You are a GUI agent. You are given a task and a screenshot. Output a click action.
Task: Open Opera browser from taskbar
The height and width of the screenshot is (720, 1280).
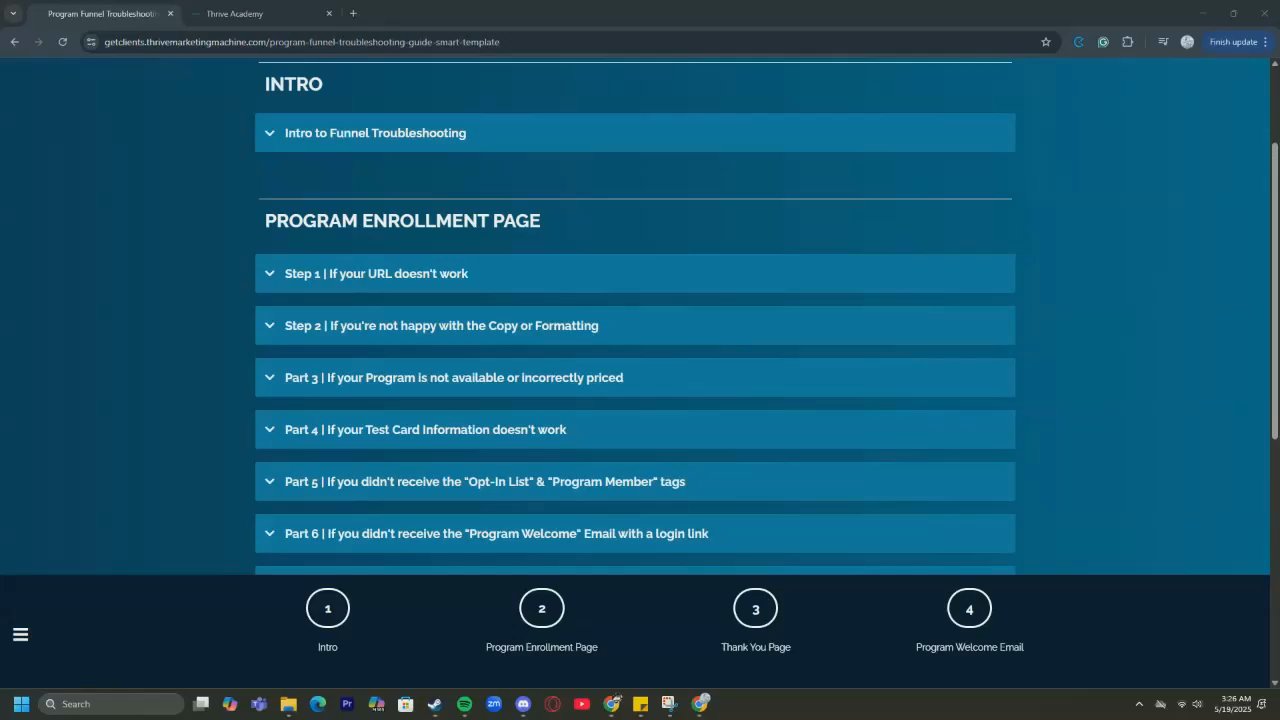click(x=552, y=704)
